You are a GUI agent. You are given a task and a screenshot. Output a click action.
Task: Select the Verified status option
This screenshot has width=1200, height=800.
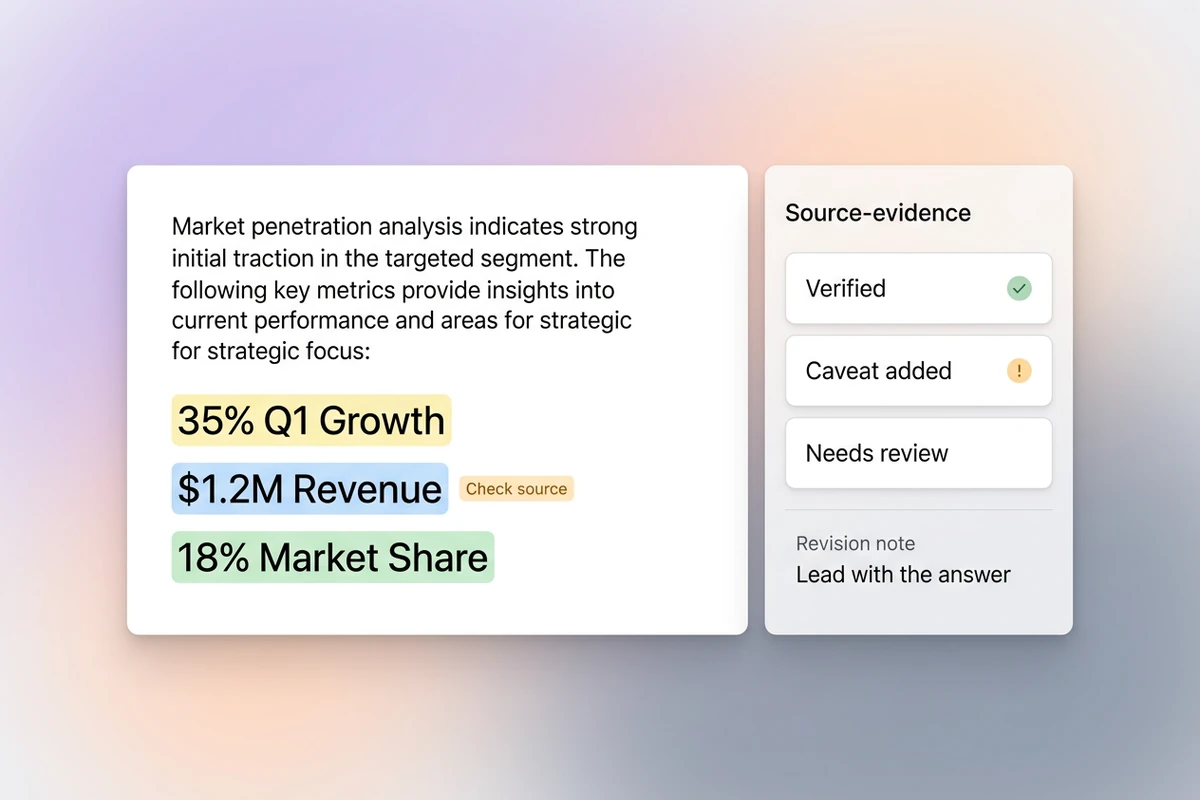[918, 289]
